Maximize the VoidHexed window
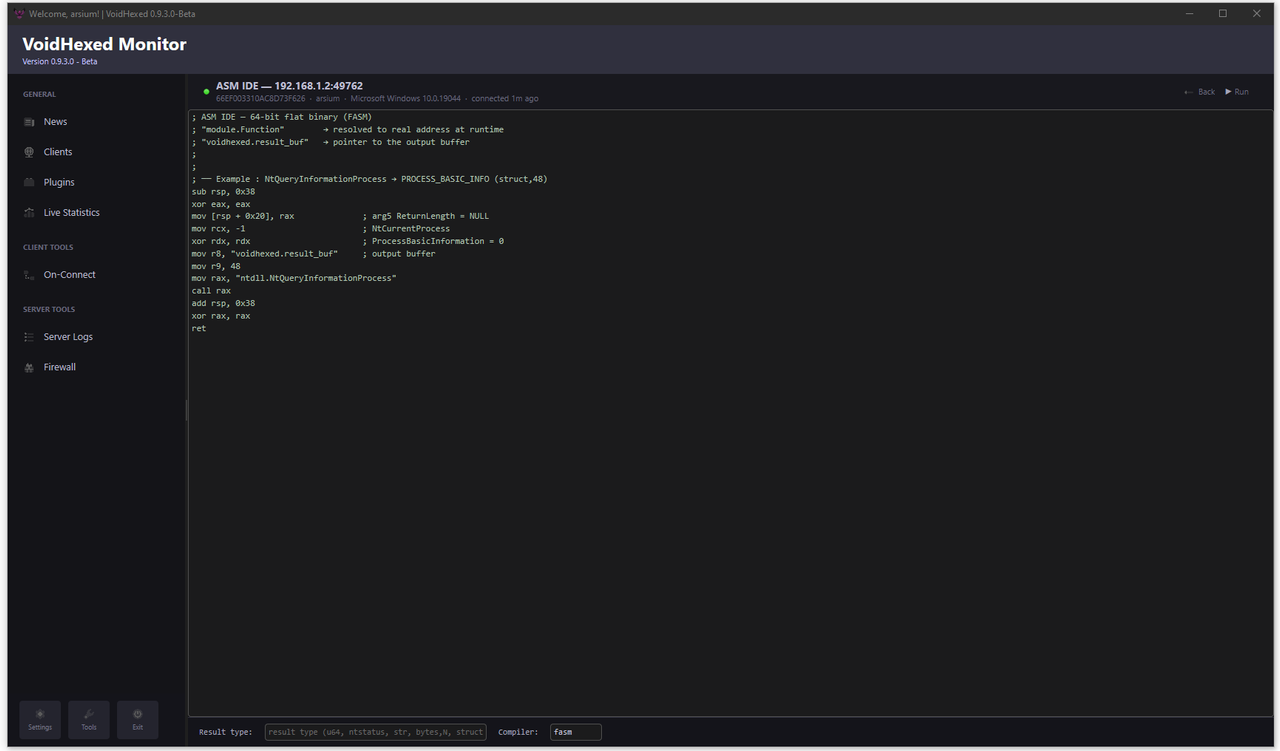The height and width of the screenshot is (751, 1280). [x=1222, y=13]
